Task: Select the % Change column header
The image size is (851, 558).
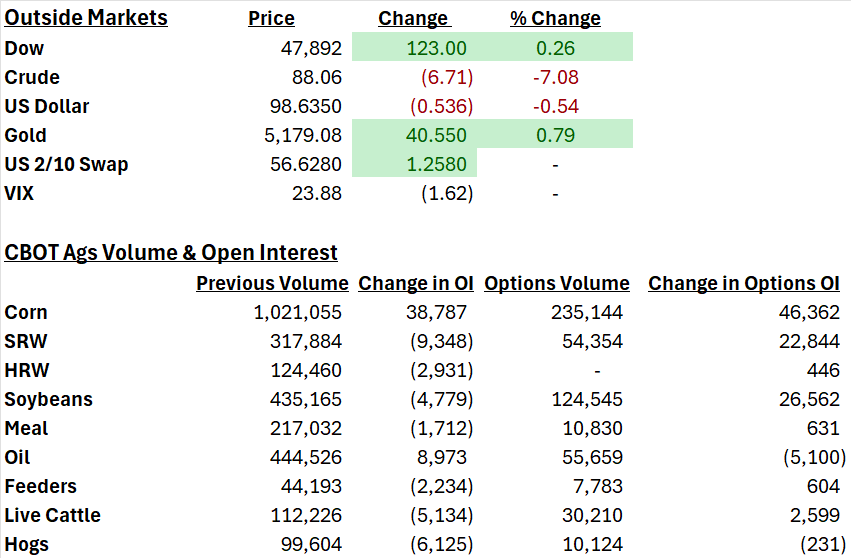Action: pyautogui.click(x=555, y=18)
